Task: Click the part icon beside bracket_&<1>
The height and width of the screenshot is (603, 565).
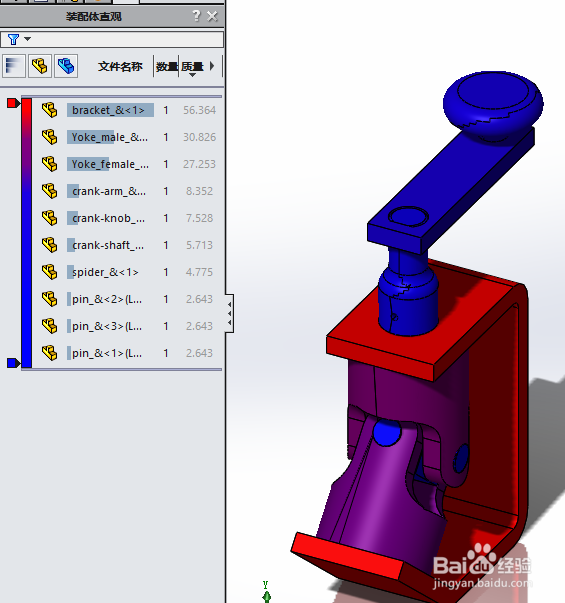Action: [50, 110]
